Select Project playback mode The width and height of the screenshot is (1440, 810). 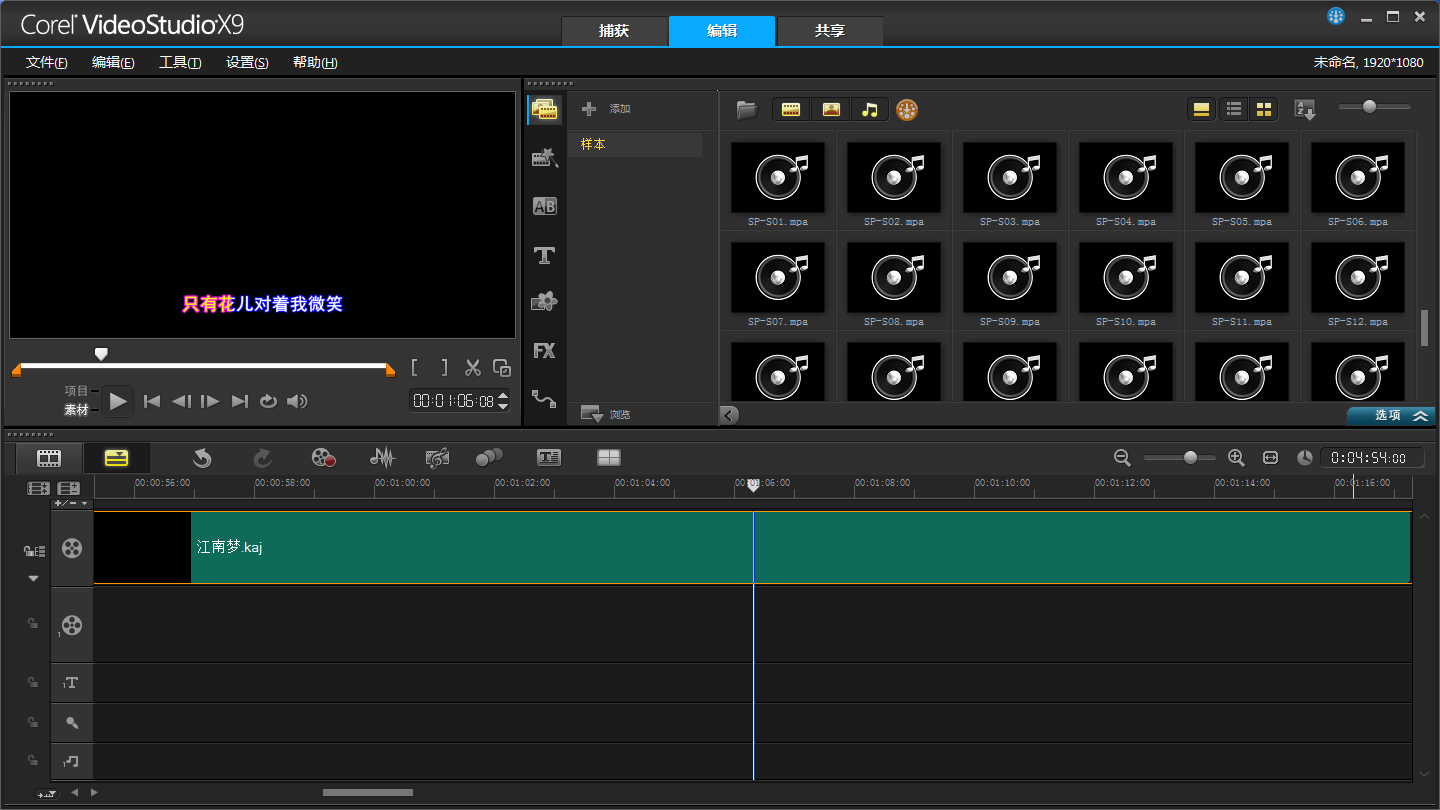coord(77,391)
